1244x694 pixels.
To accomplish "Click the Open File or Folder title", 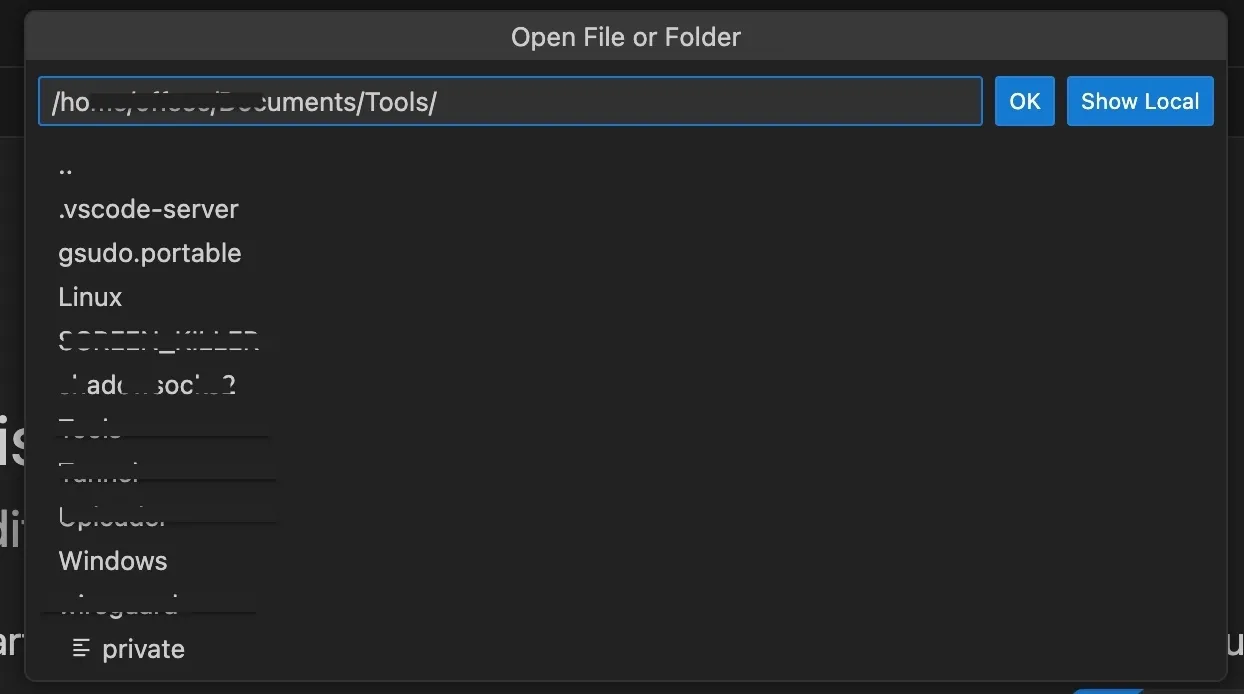I will (626, 36).
